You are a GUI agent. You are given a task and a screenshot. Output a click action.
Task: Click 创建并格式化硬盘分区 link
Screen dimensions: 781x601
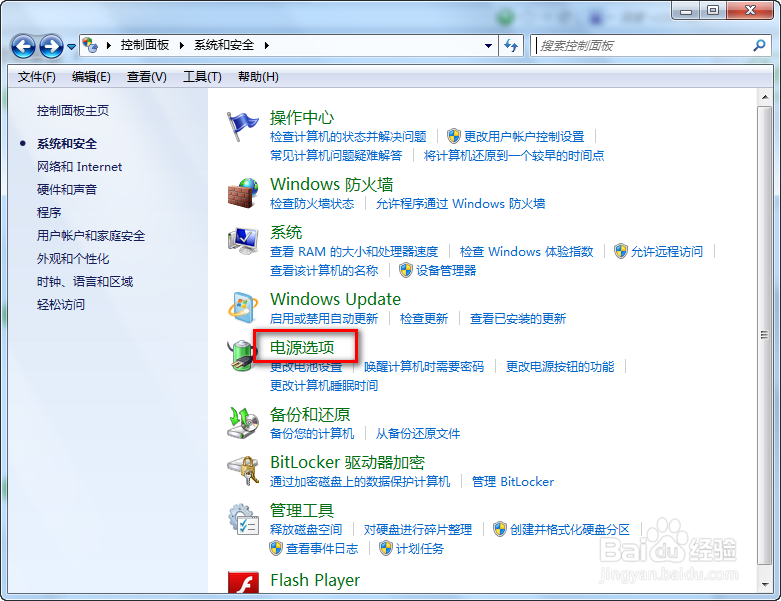[x=570, y=529]
